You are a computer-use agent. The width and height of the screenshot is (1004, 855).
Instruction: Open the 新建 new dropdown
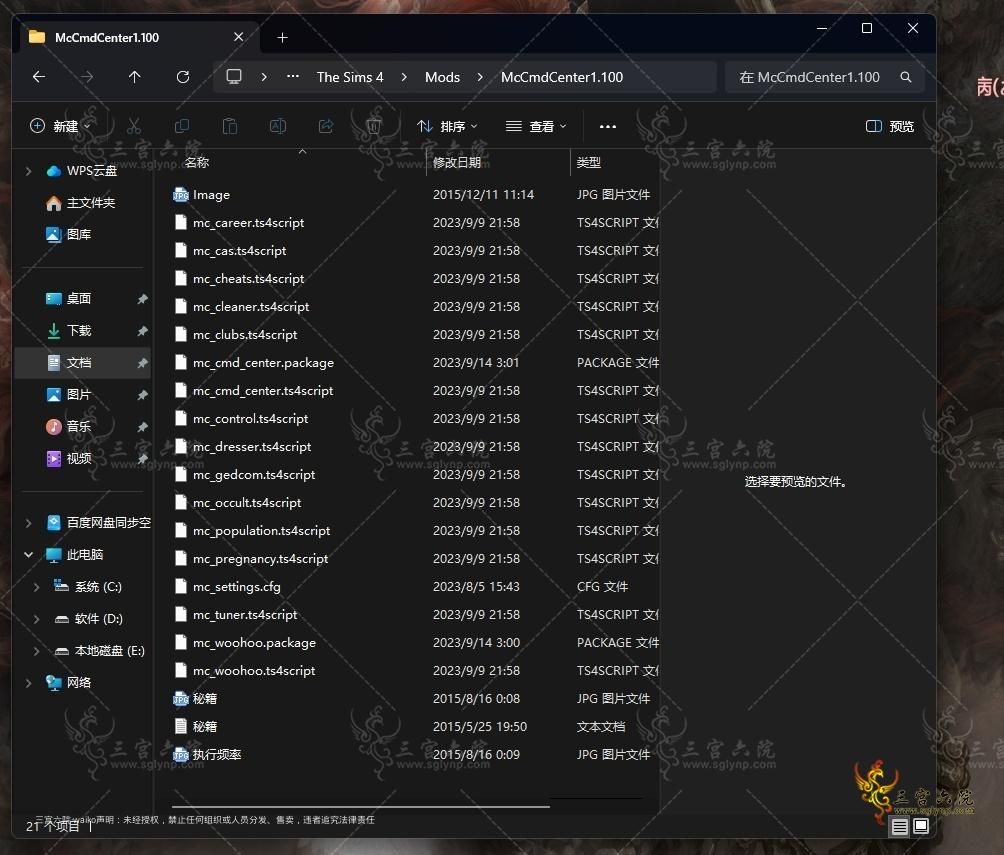61,126
